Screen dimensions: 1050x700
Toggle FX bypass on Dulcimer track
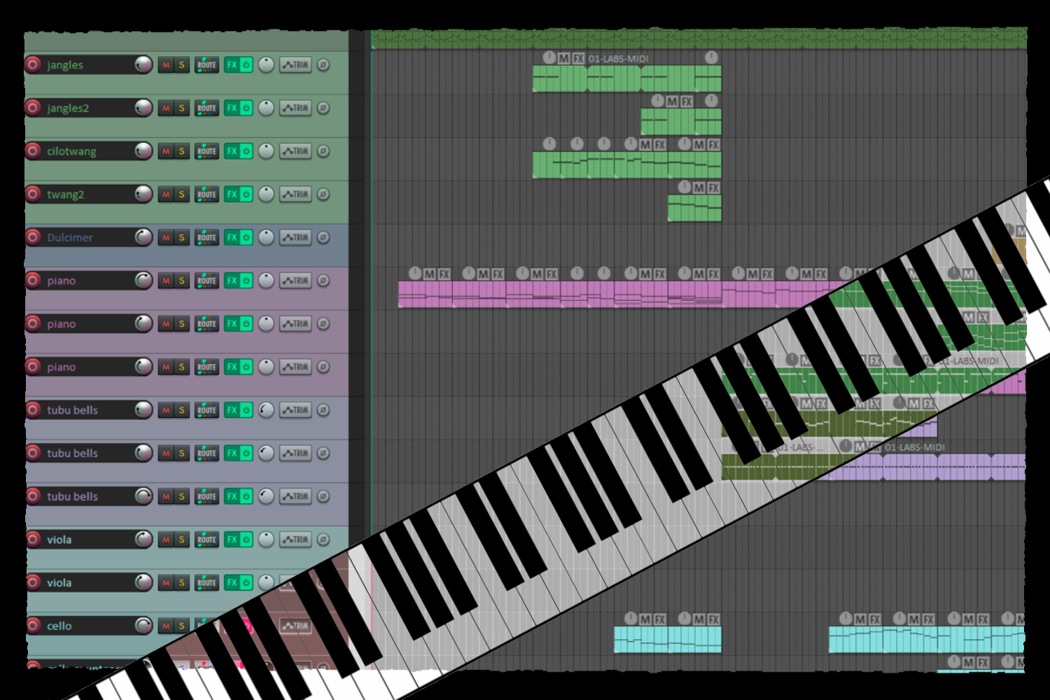246,238
